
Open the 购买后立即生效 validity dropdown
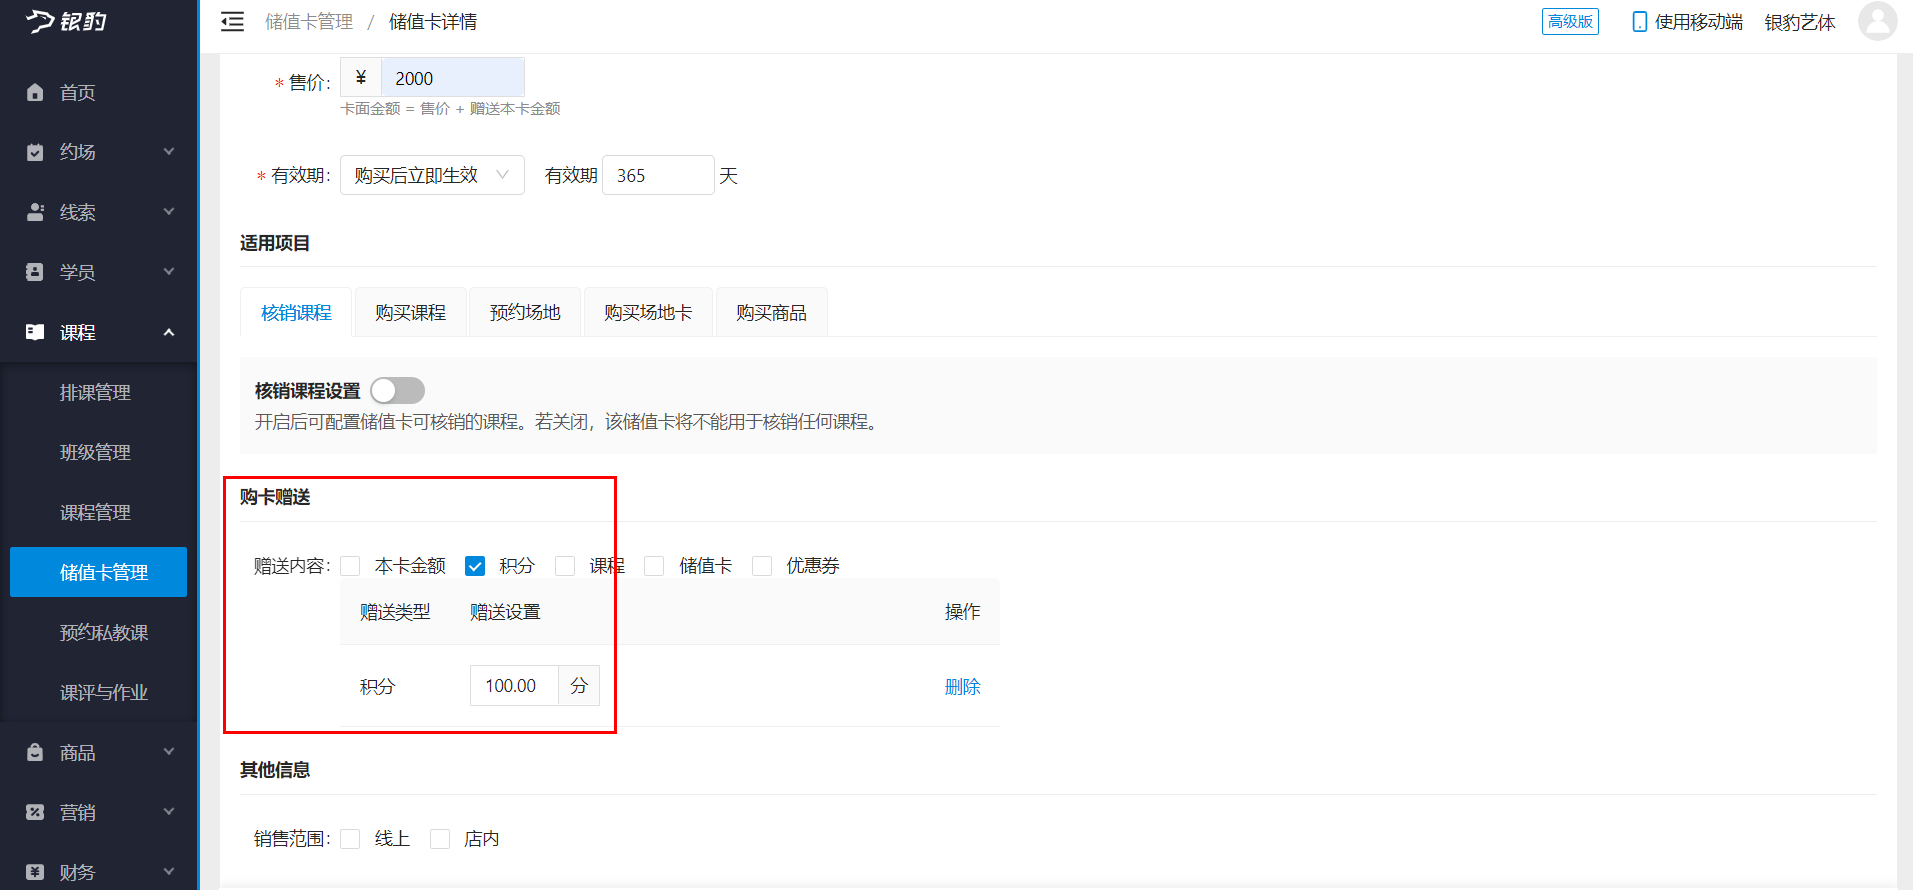pos(432,175)
